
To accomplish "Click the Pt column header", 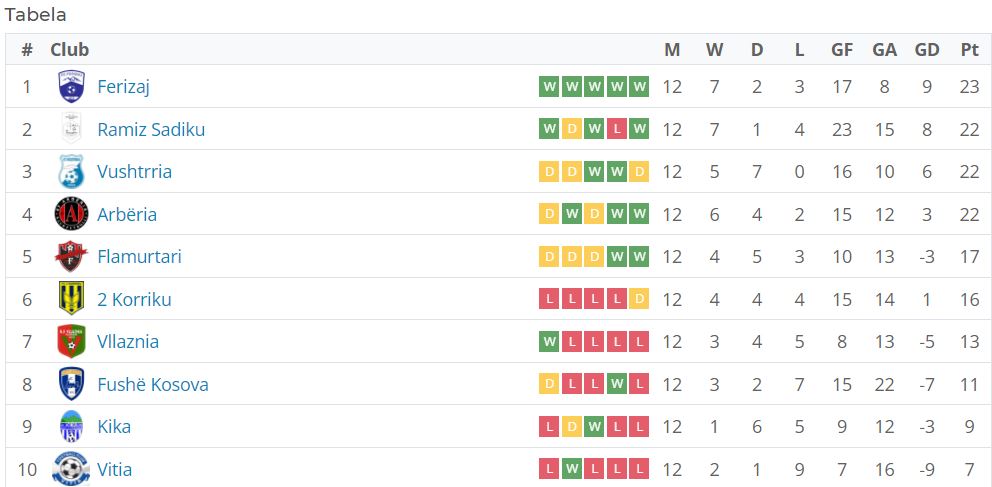I will [969, 50].
